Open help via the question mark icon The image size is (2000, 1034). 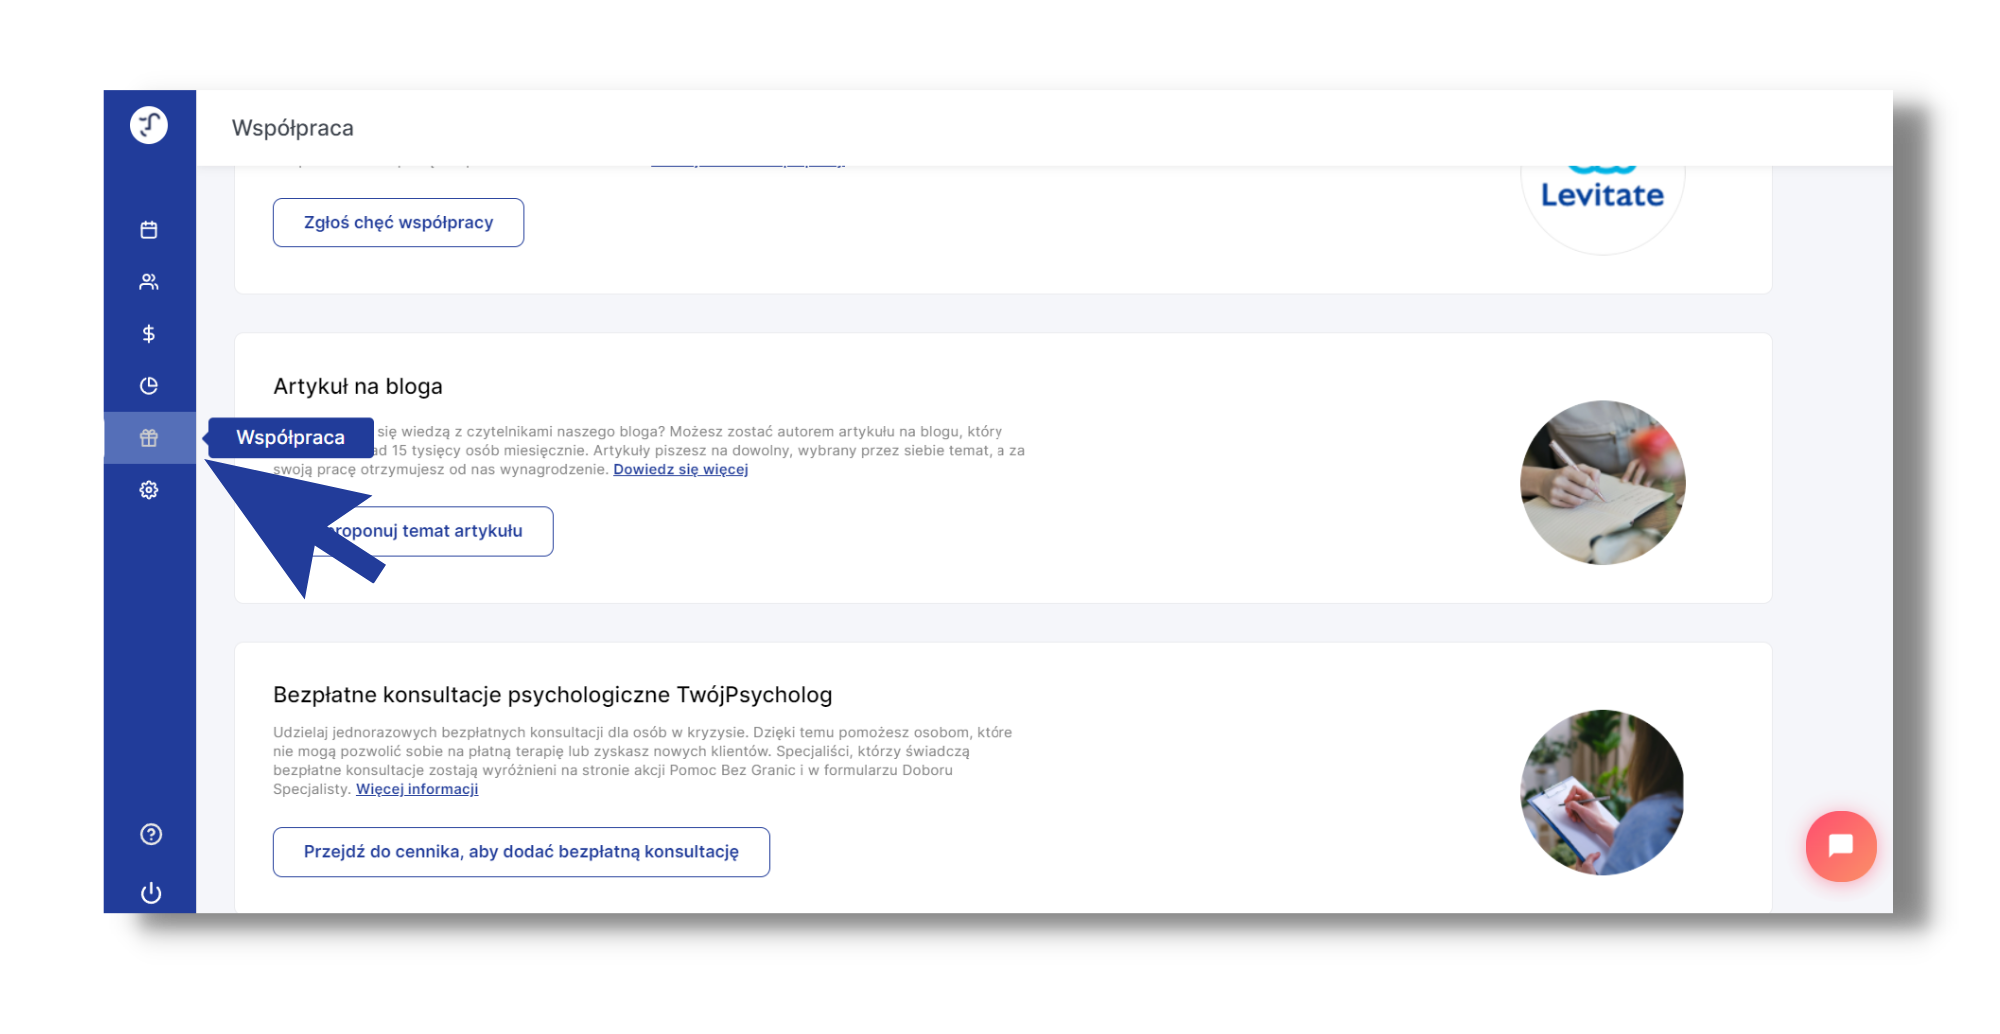(151, 834)
